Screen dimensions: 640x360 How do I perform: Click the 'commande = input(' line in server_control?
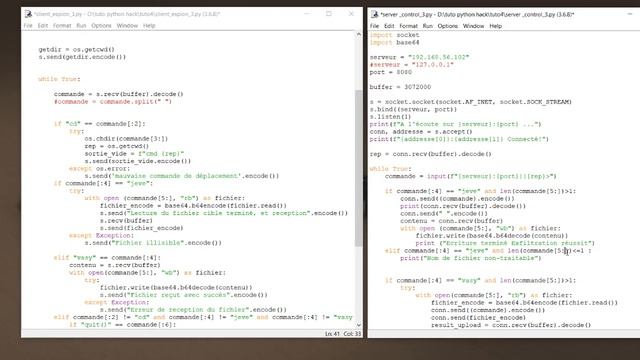(x=471, y=176)
